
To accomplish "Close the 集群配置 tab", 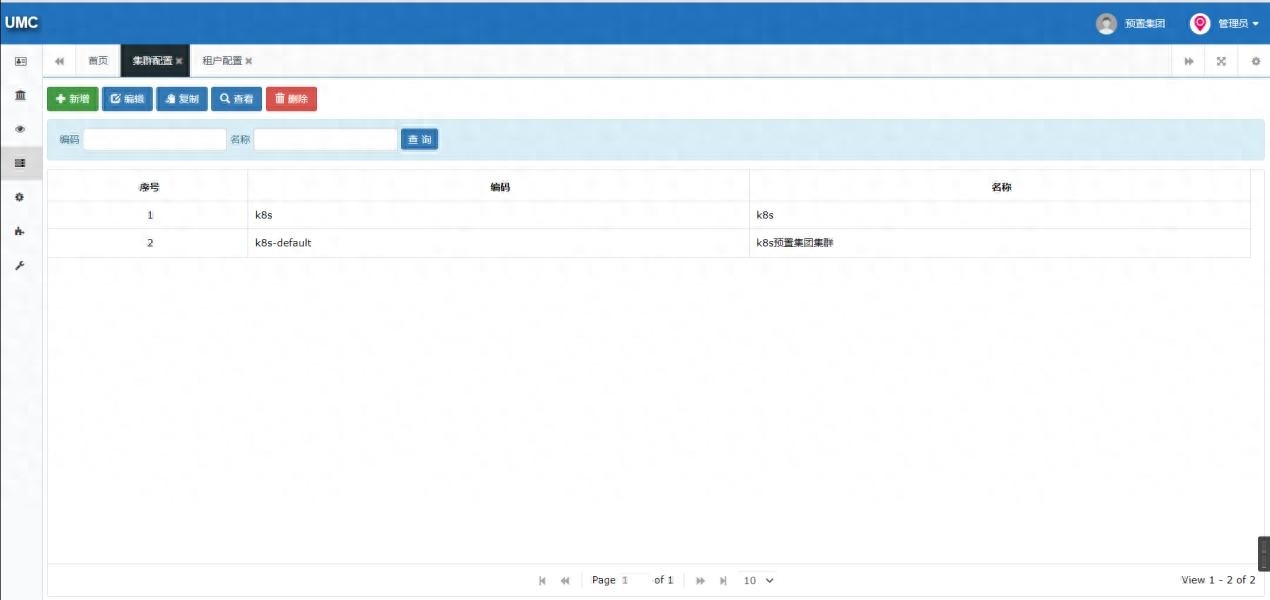I will [x=179, y=61].
